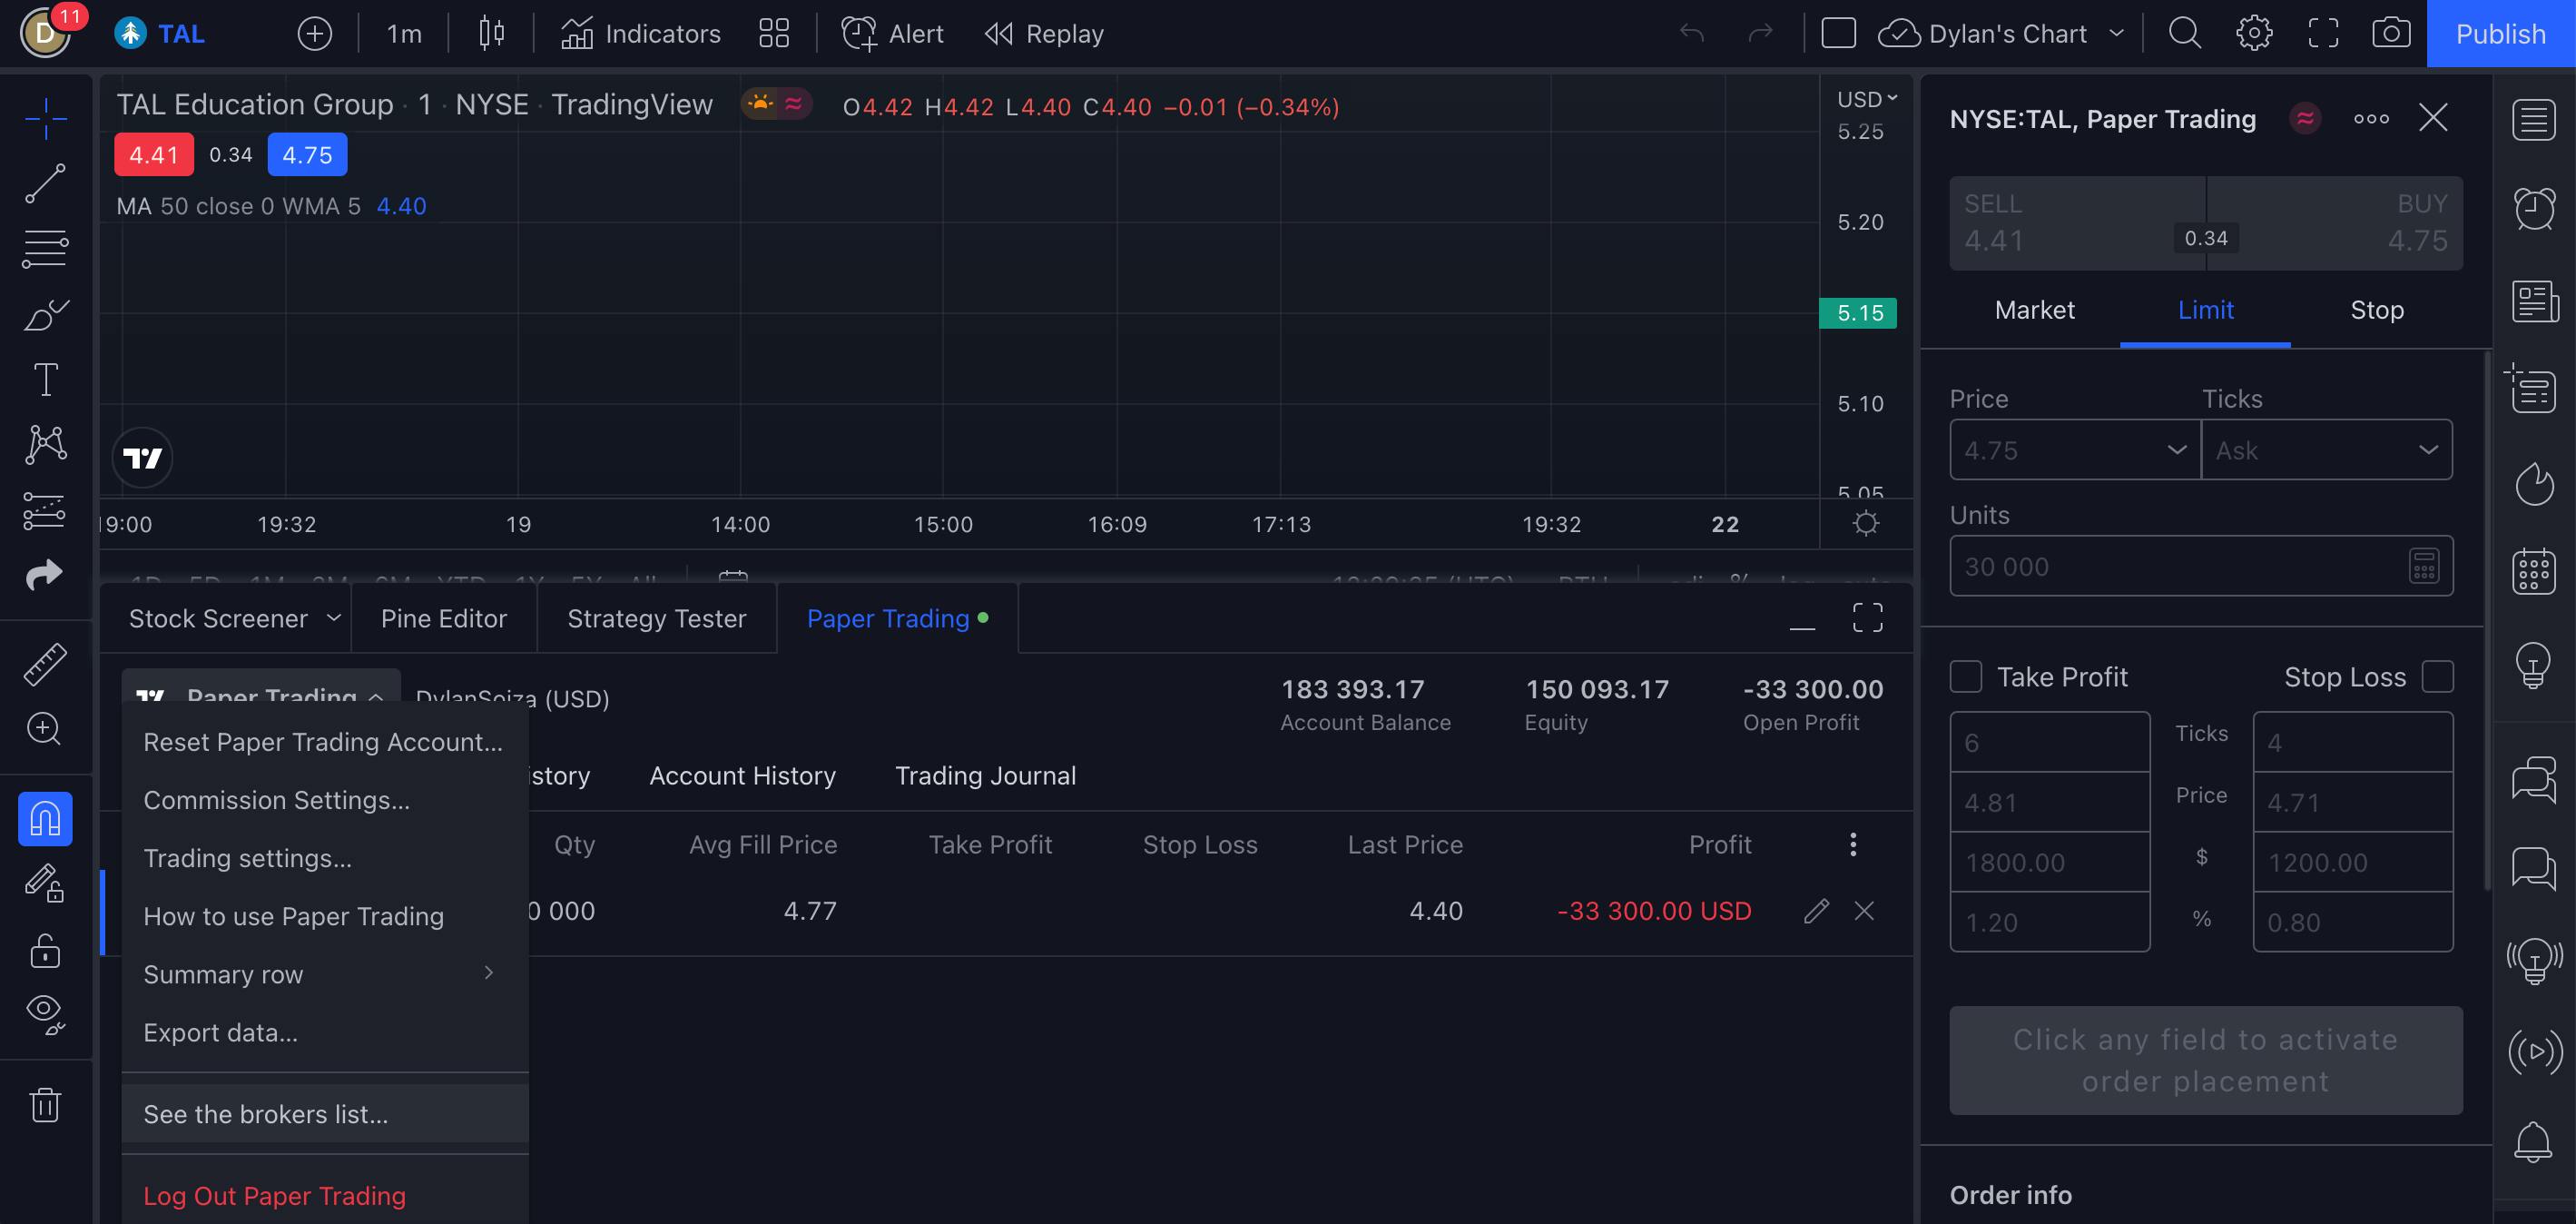The width and height of the screenshot is (2576, 1224).
Task: Toggle stay in drawing mode
Action: coord(45,883)
